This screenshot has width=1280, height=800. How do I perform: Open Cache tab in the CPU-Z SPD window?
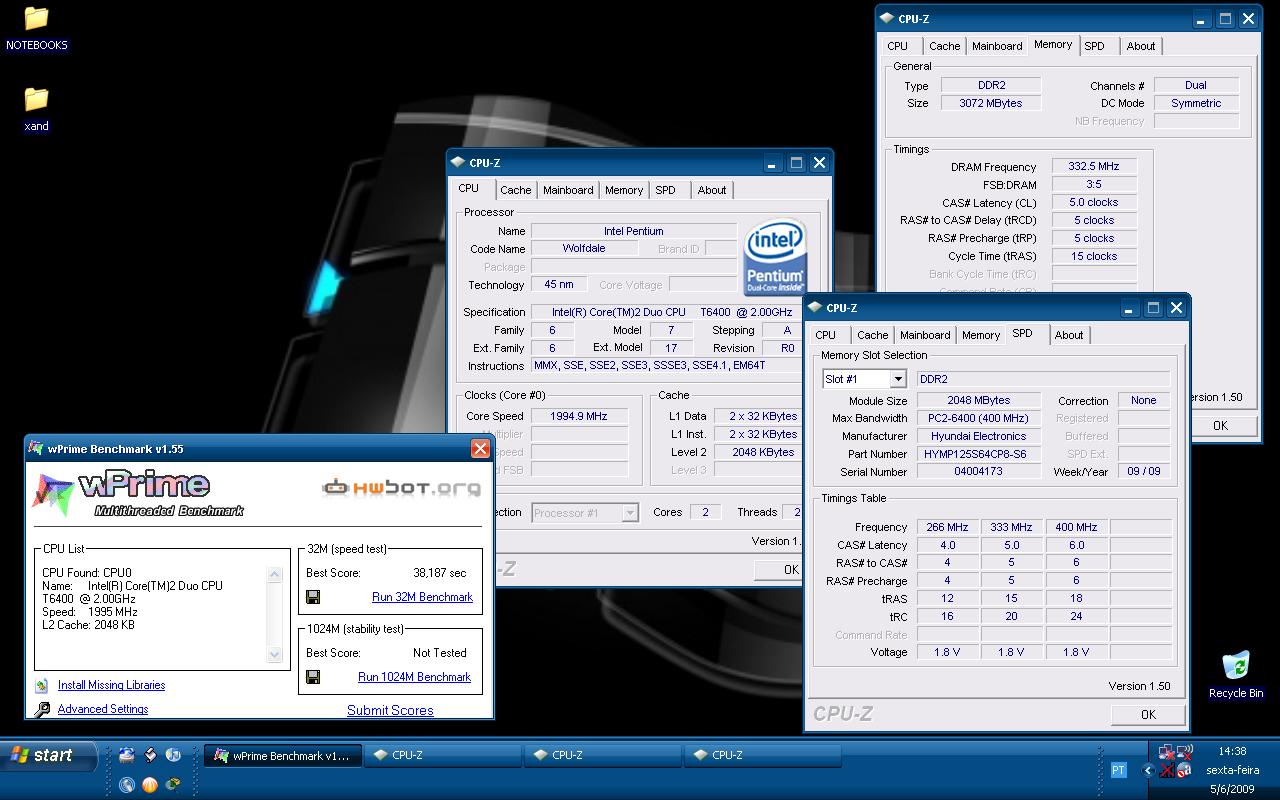tap(873, 335)
